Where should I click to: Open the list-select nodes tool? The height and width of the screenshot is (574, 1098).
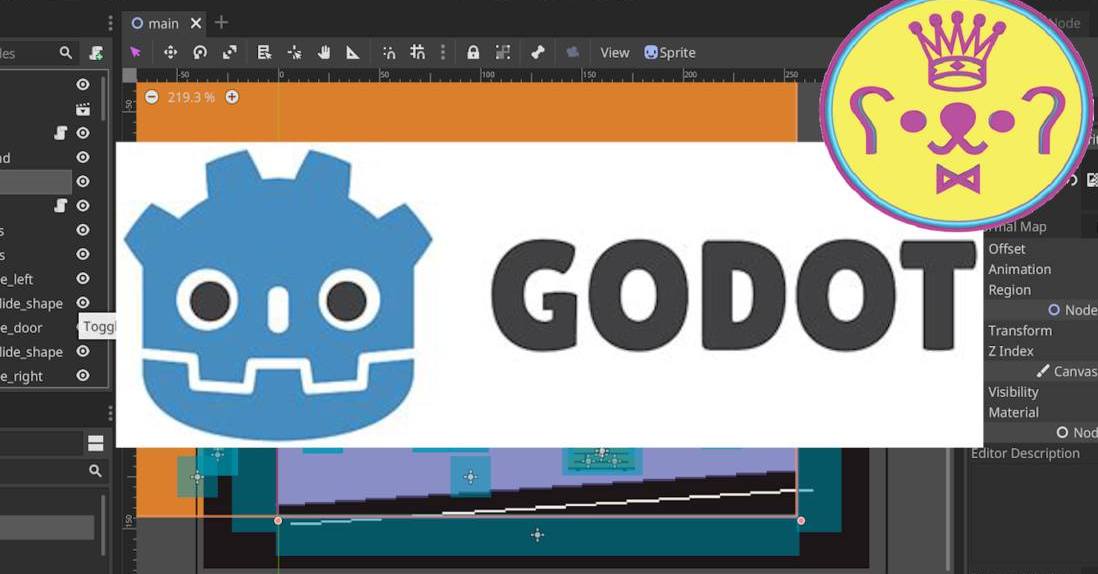point(264,52)
